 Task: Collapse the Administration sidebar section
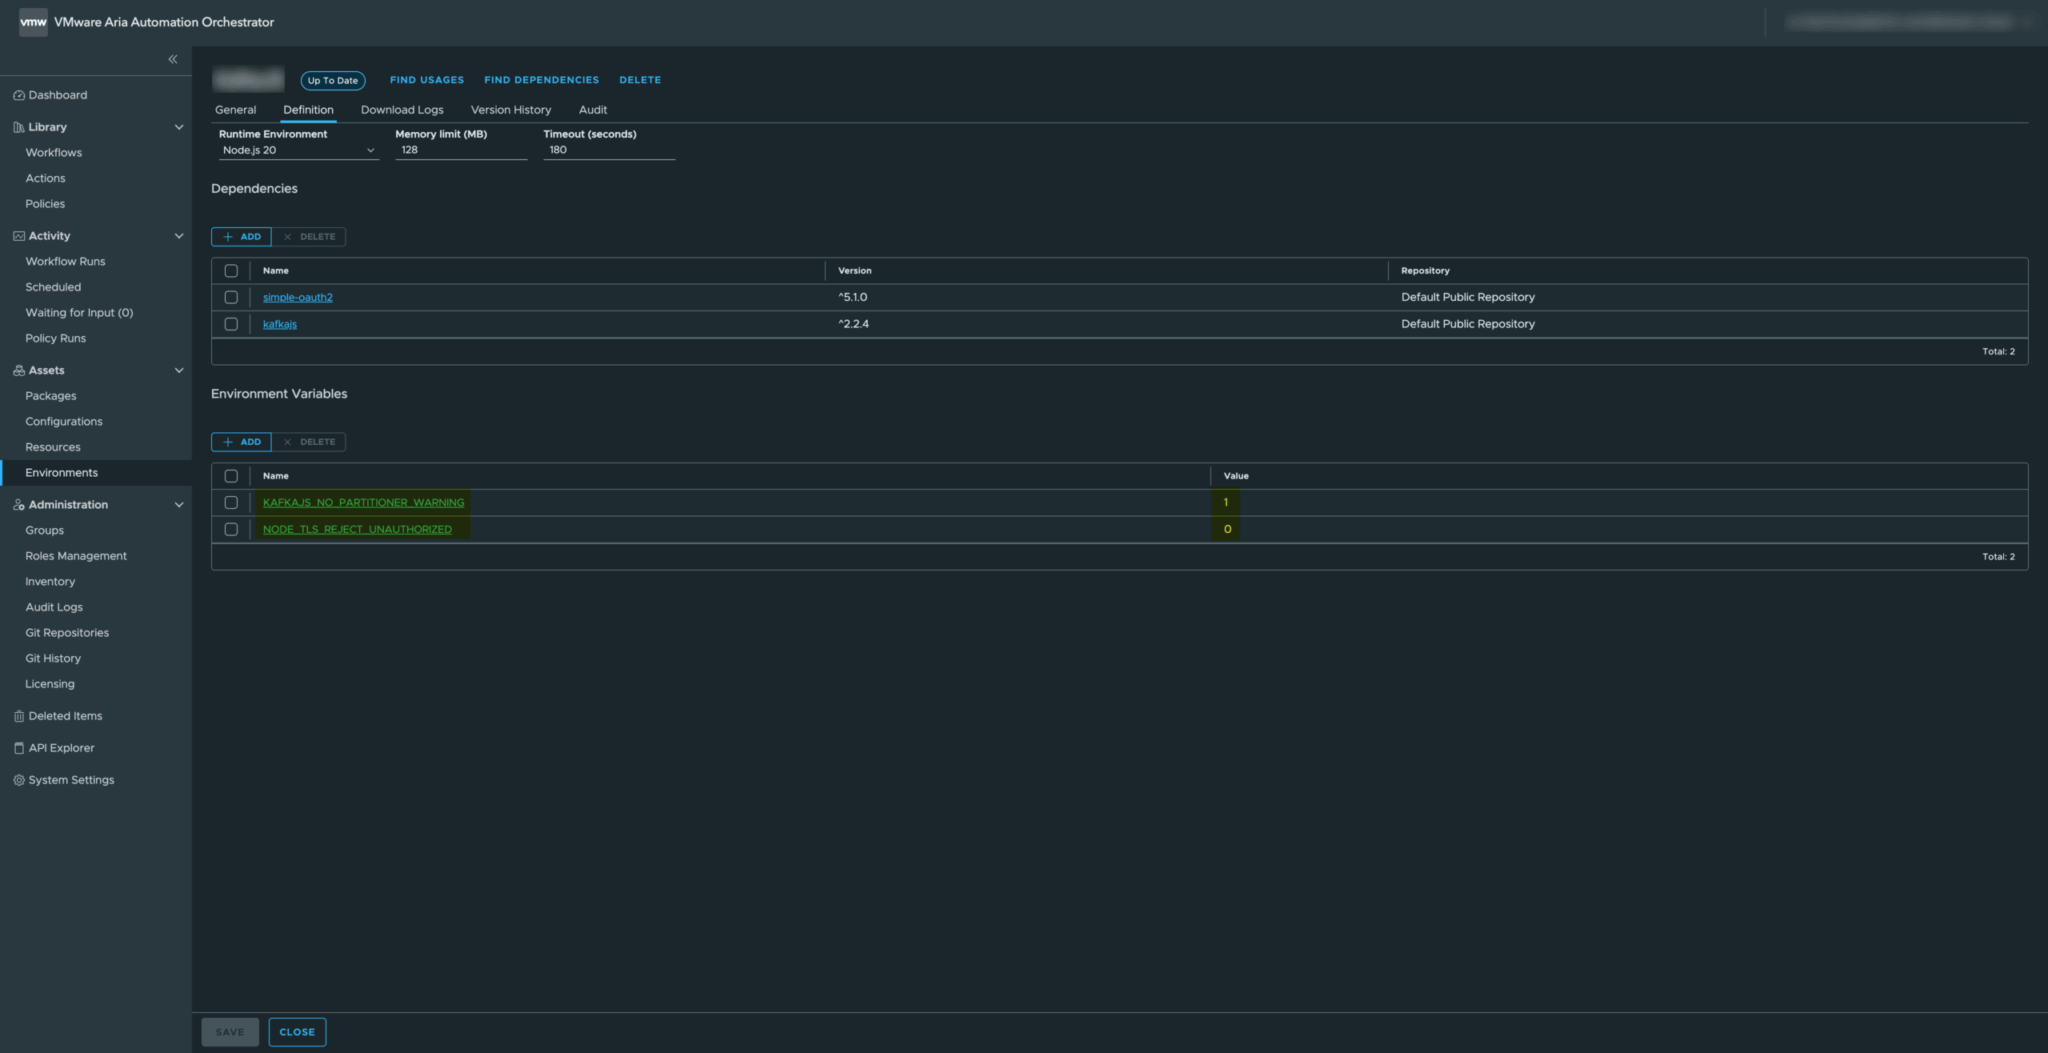click(x=179, y=504)
